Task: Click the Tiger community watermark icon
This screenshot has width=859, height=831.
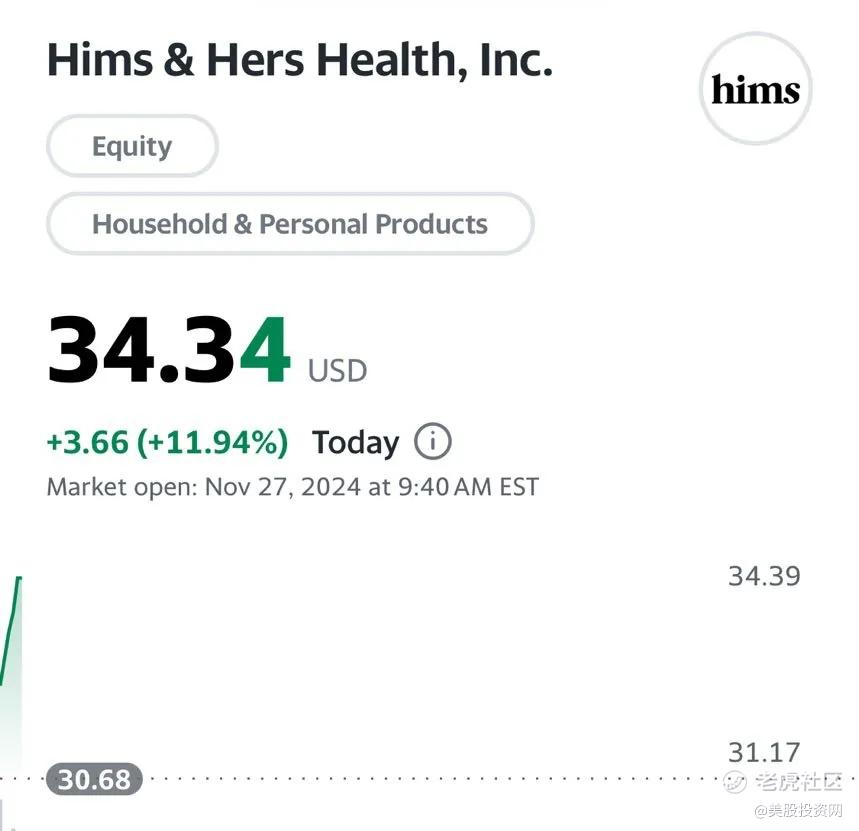Action: pos(736,781)
